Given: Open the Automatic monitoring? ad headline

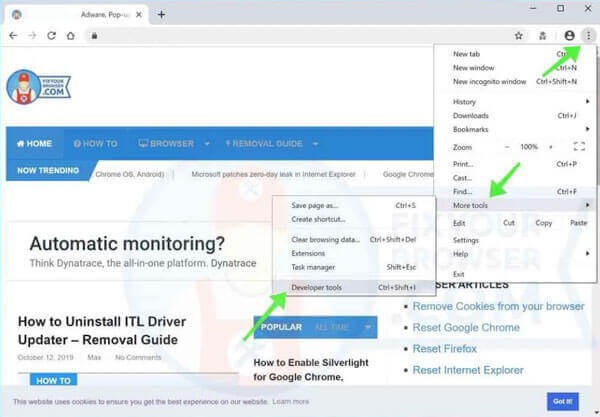Looking at the screenshot, I should 127,243.
